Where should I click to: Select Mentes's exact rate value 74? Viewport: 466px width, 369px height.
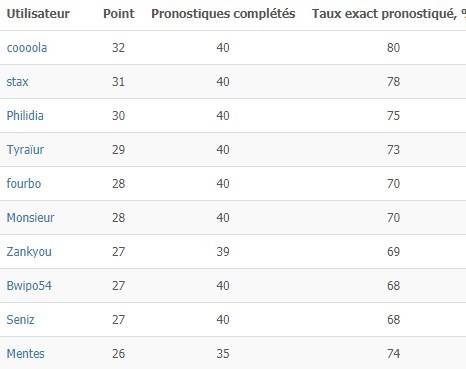(393, 354)
